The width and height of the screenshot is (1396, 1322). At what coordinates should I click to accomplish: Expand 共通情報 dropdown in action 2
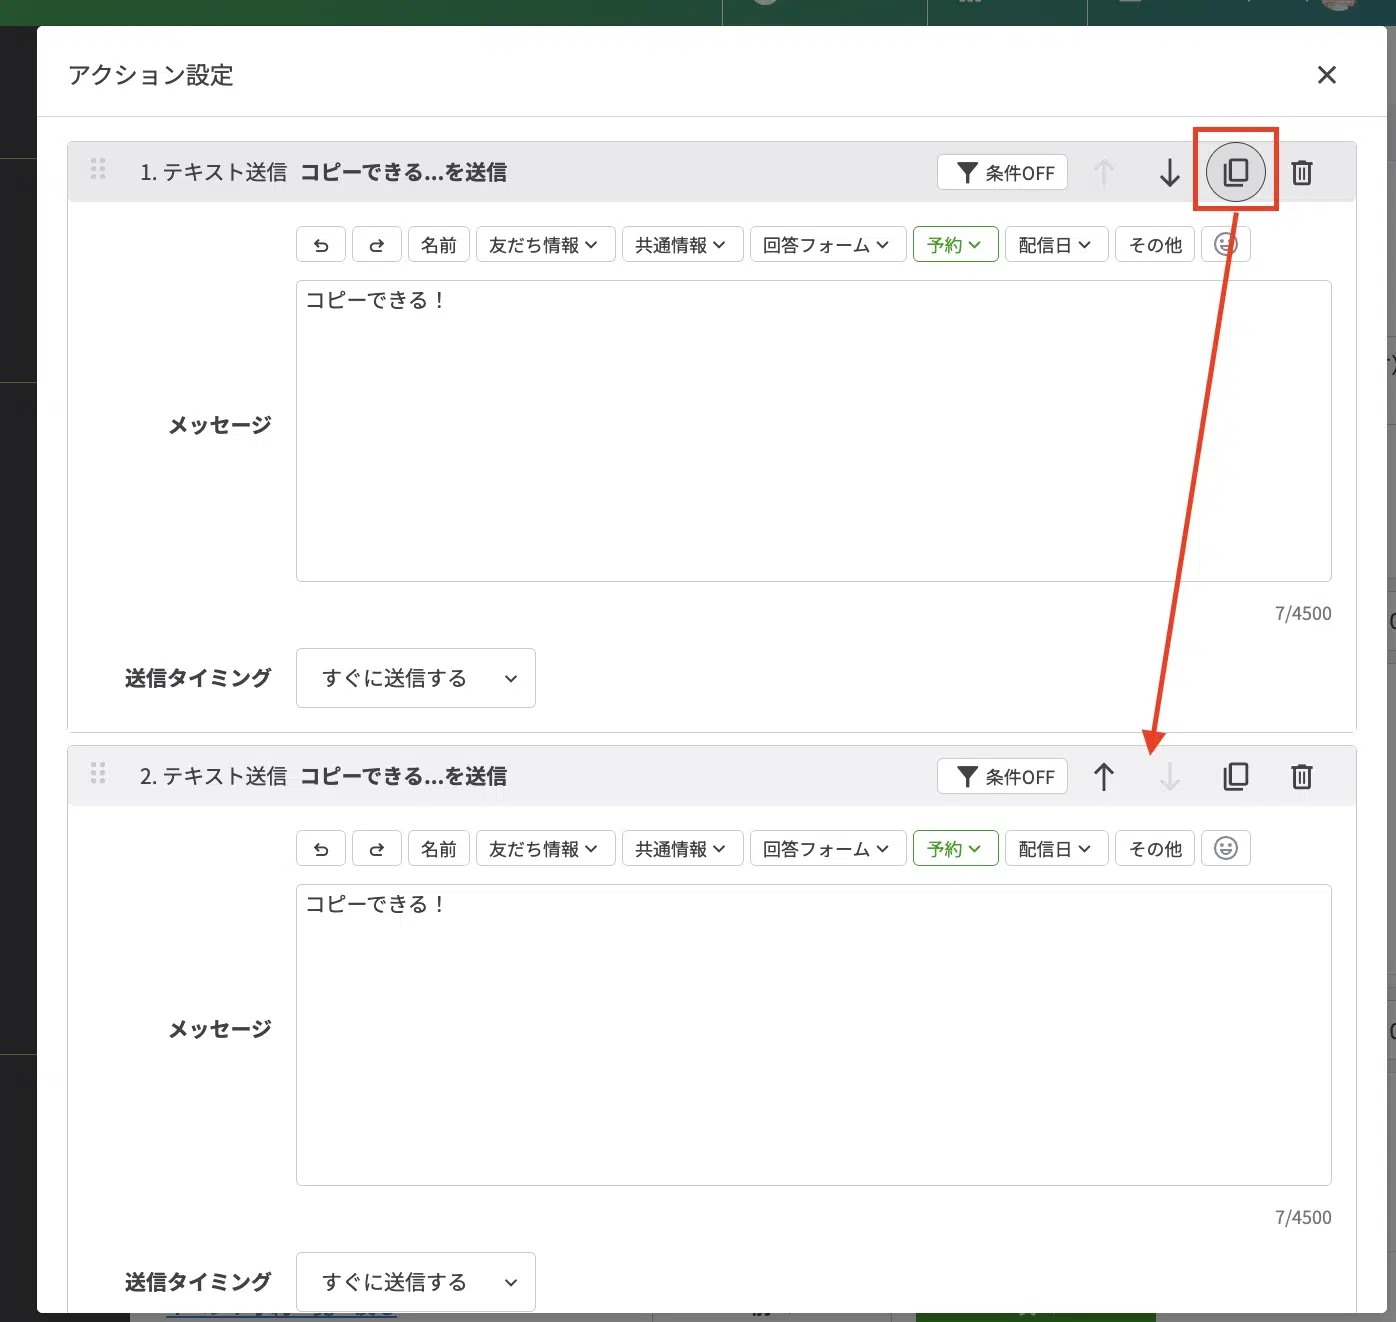pyautogui.click(x=682, y=849)
